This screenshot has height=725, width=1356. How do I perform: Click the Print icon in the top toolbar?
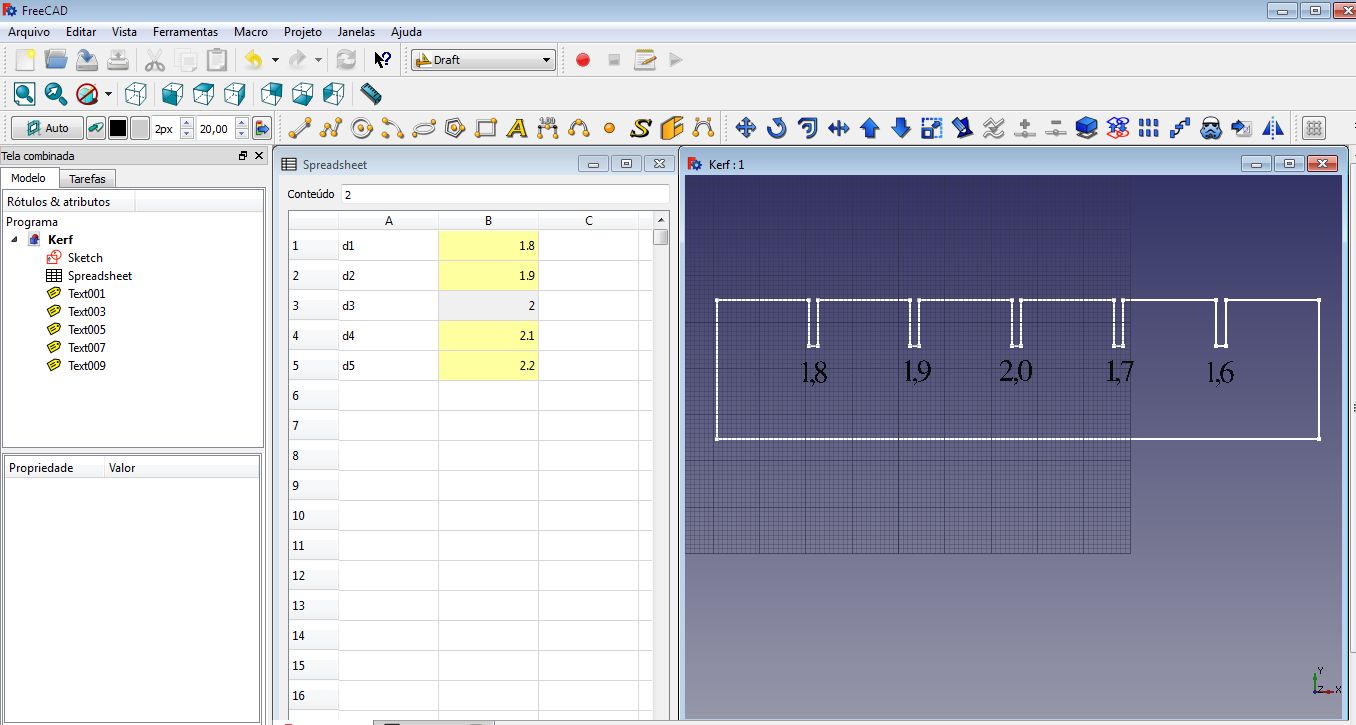pyautogui.click(x=118, y=60)
